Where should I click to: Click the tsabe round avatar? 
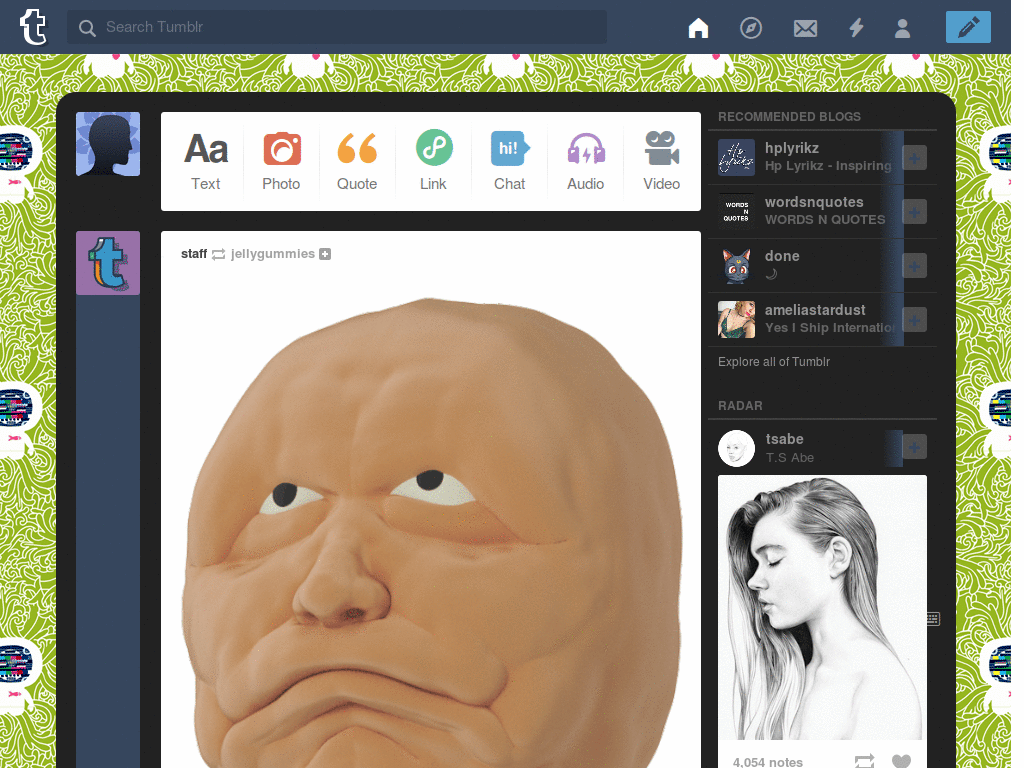point(736,448)
